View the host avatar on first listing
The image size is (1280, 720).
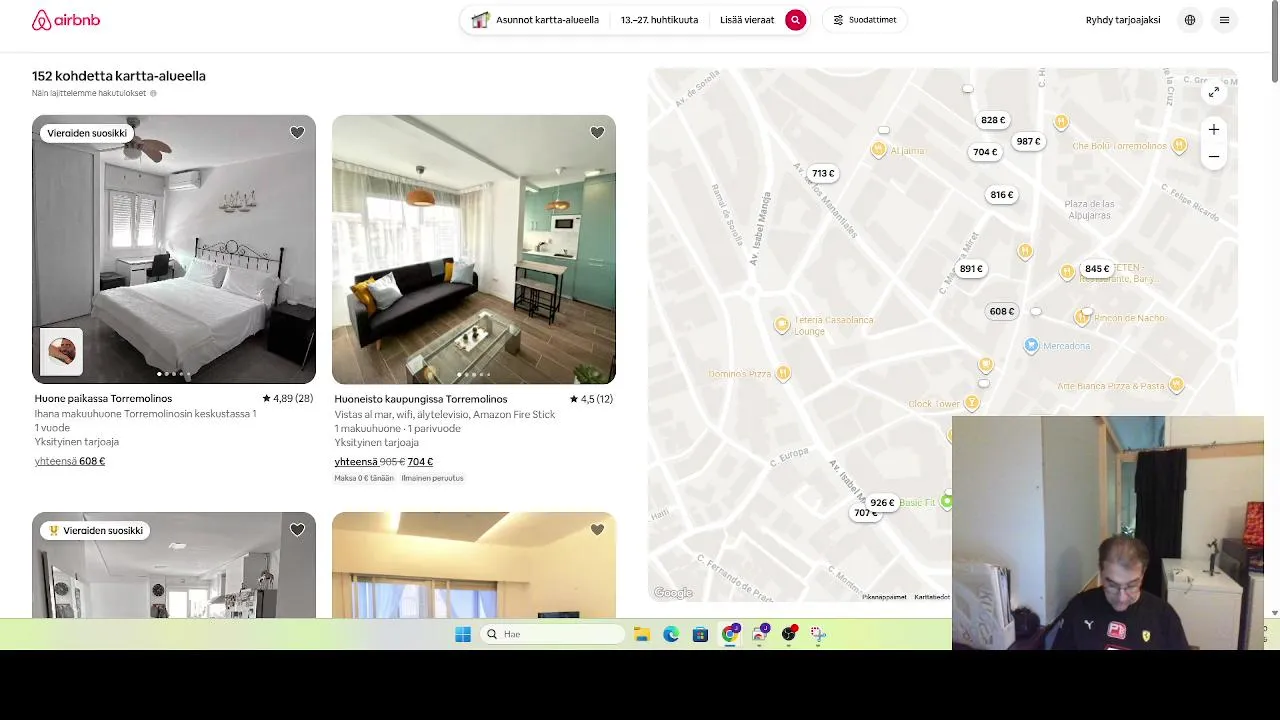(x=61, y=351)
